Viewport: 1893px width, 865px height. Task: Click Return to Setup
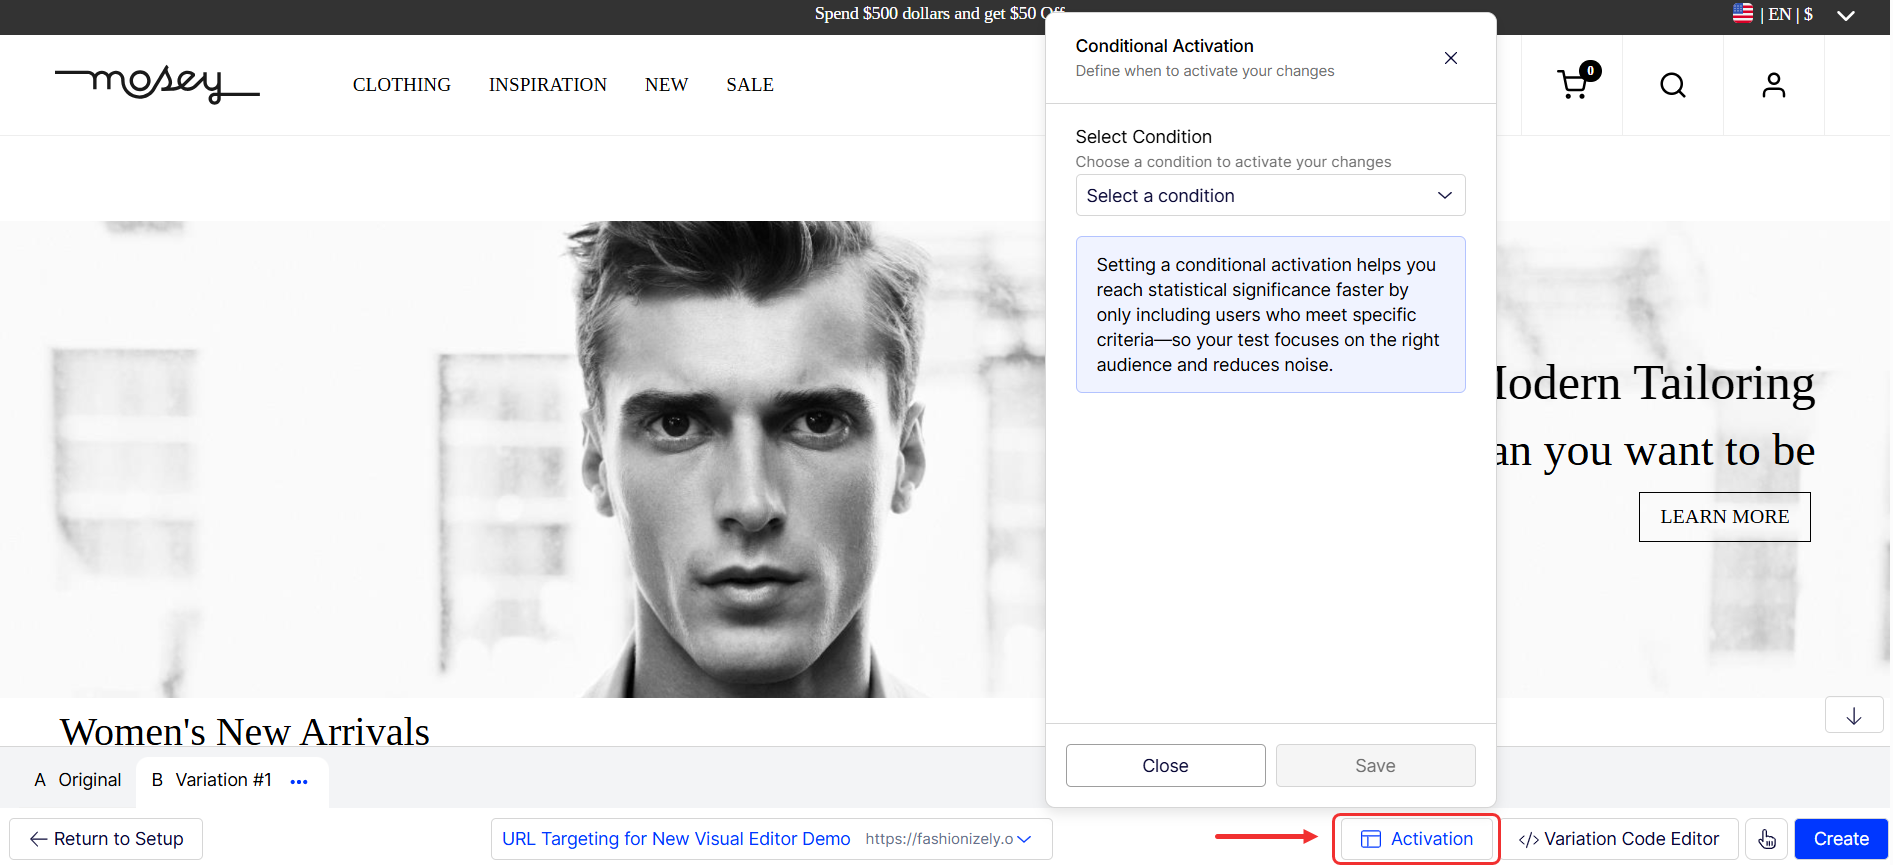(106, 839)
